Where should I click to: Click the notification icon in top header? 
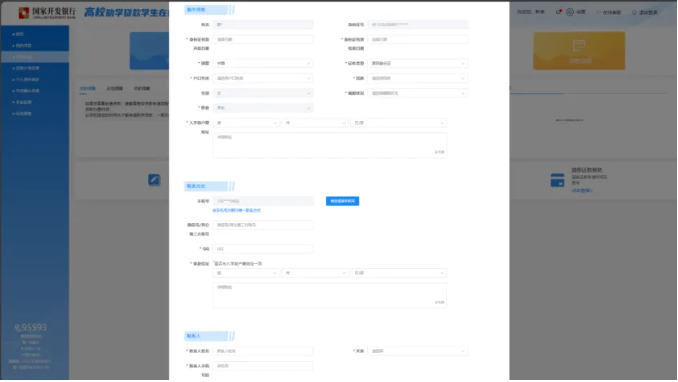[559, 12]
